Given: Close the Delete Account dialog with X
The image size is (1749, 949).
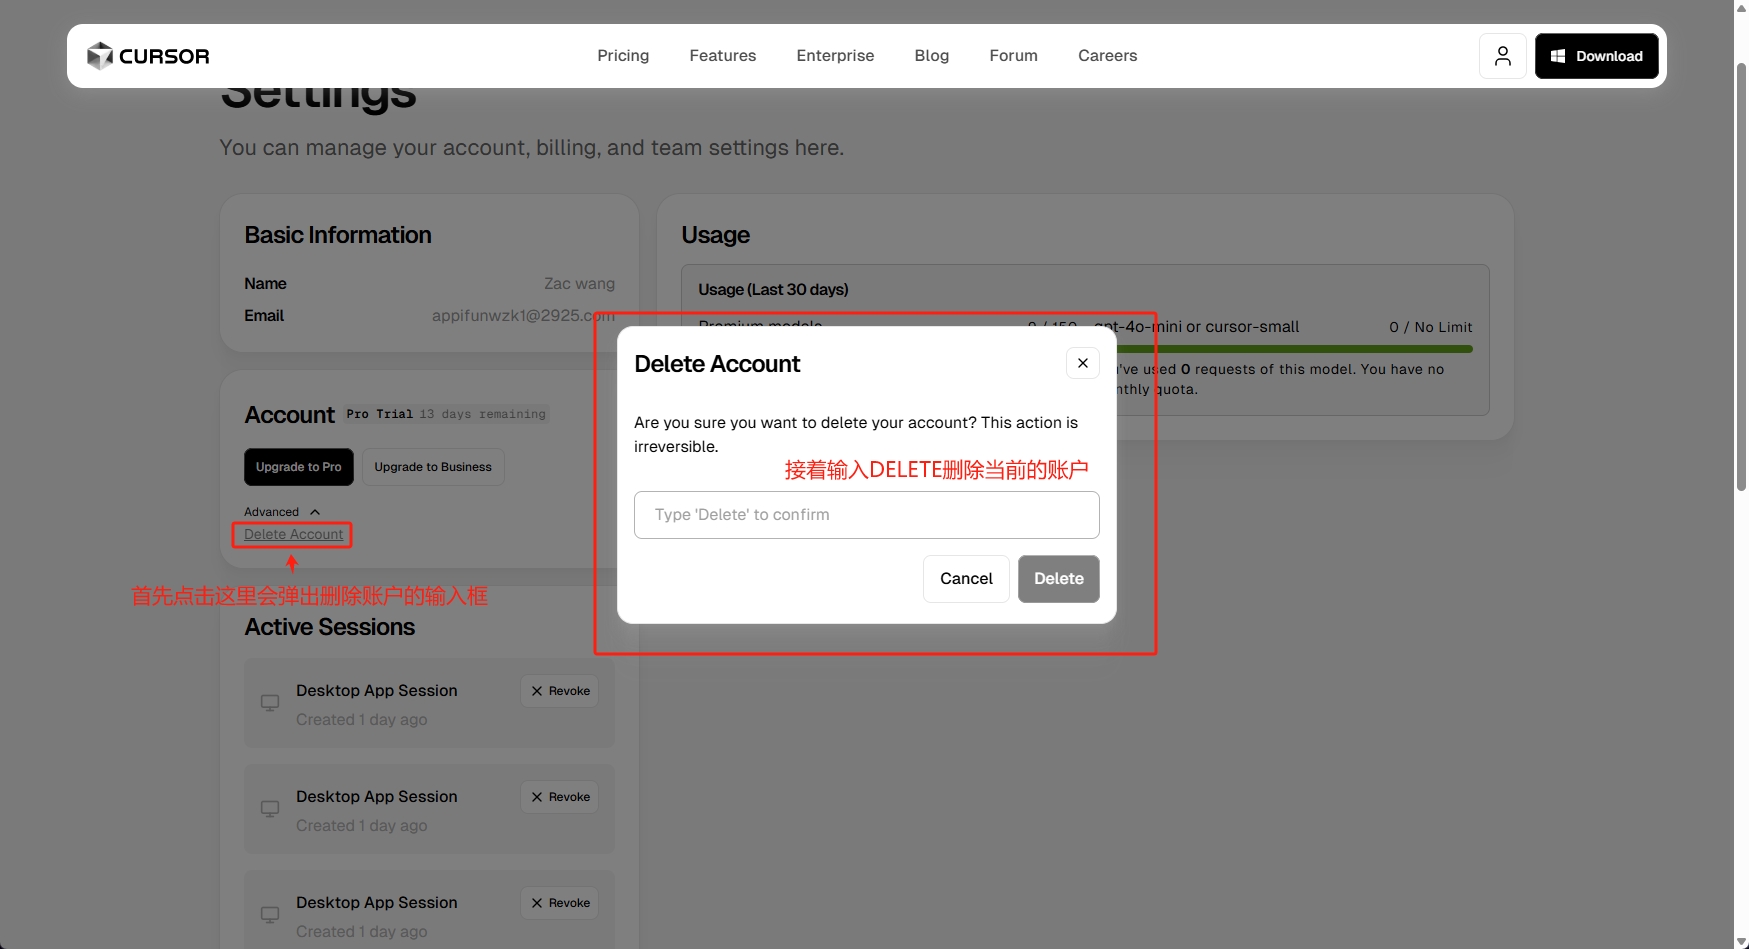Looking at the screenshot, I should pos(1083,363).
